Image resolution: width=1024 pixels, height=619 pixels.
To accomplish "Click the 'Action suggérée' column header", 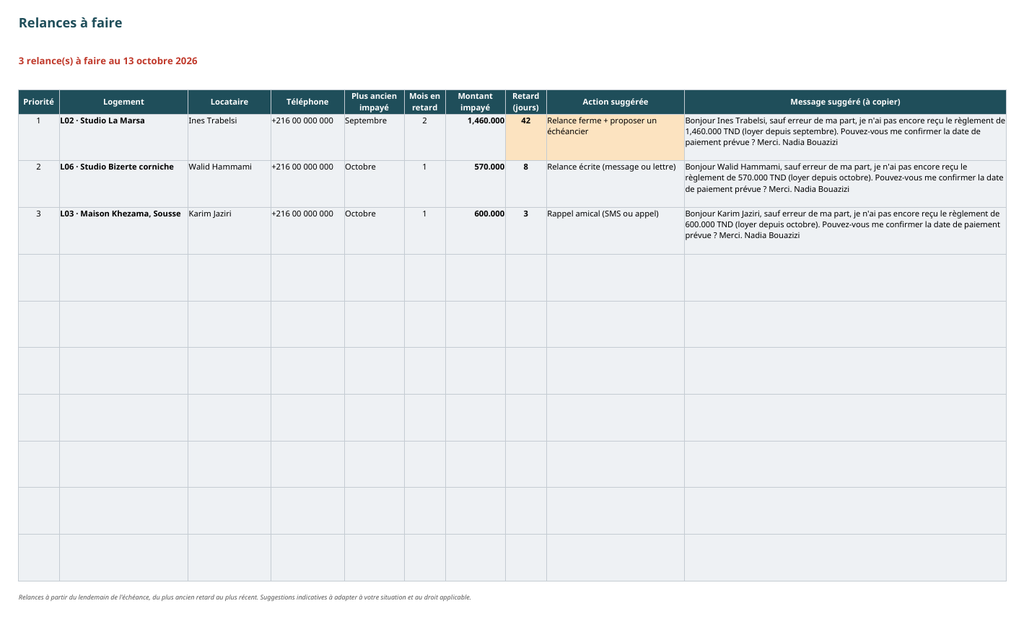I will (x=615, y=102).
